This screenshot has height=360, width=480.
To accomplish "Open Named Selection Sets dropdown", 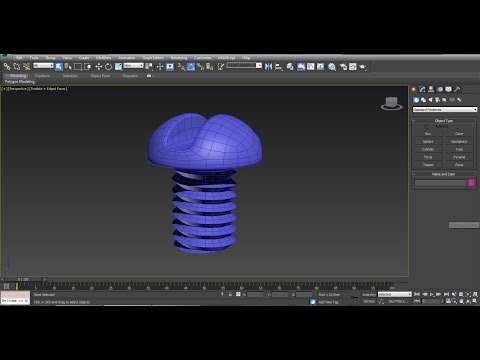I will [244, 65].
